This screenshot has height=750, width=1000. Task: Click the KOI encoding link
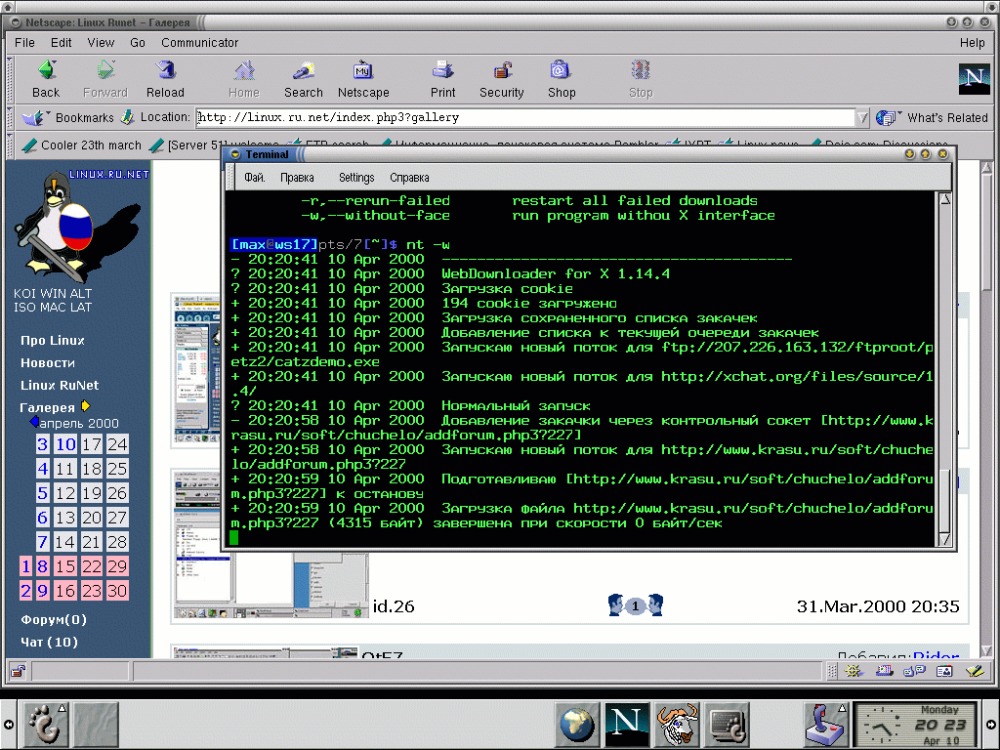(24, 294)
